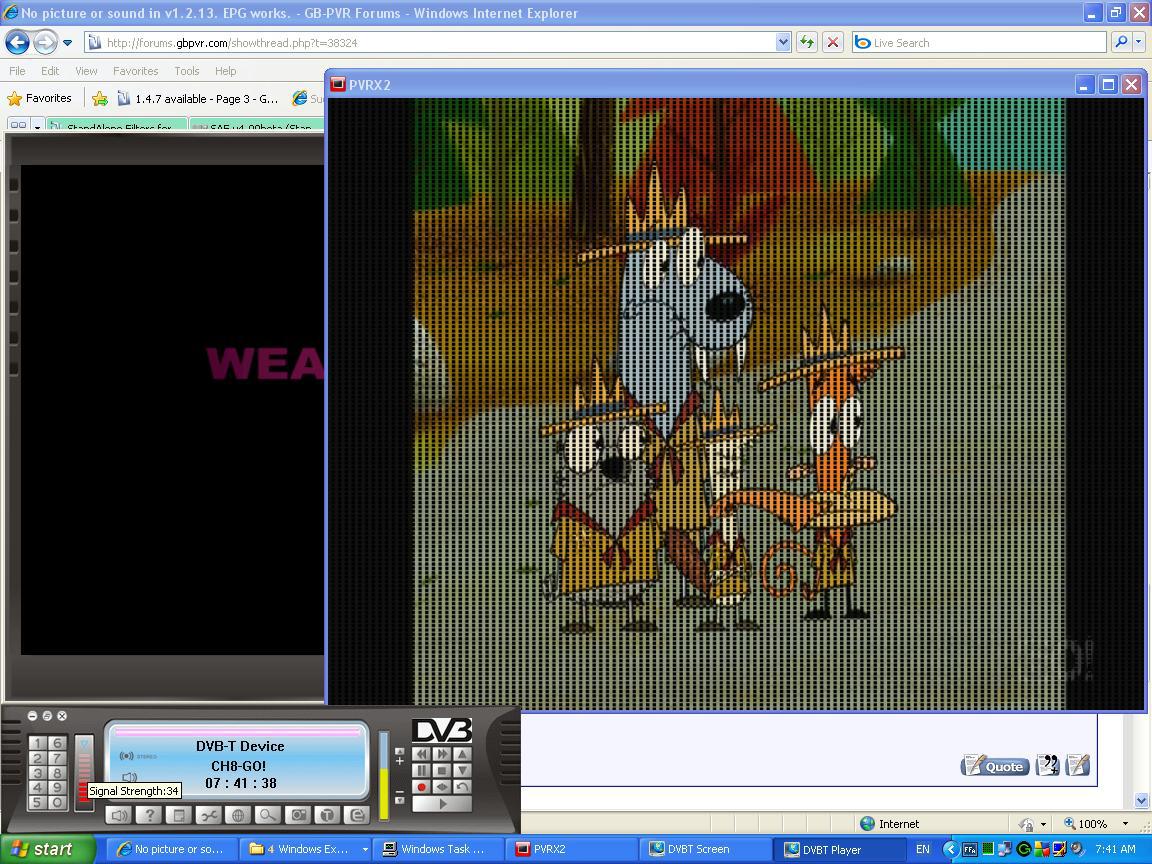Click the wide play button in DVBT Player
Screen dimensions: 1152x864
coord(442,804)
